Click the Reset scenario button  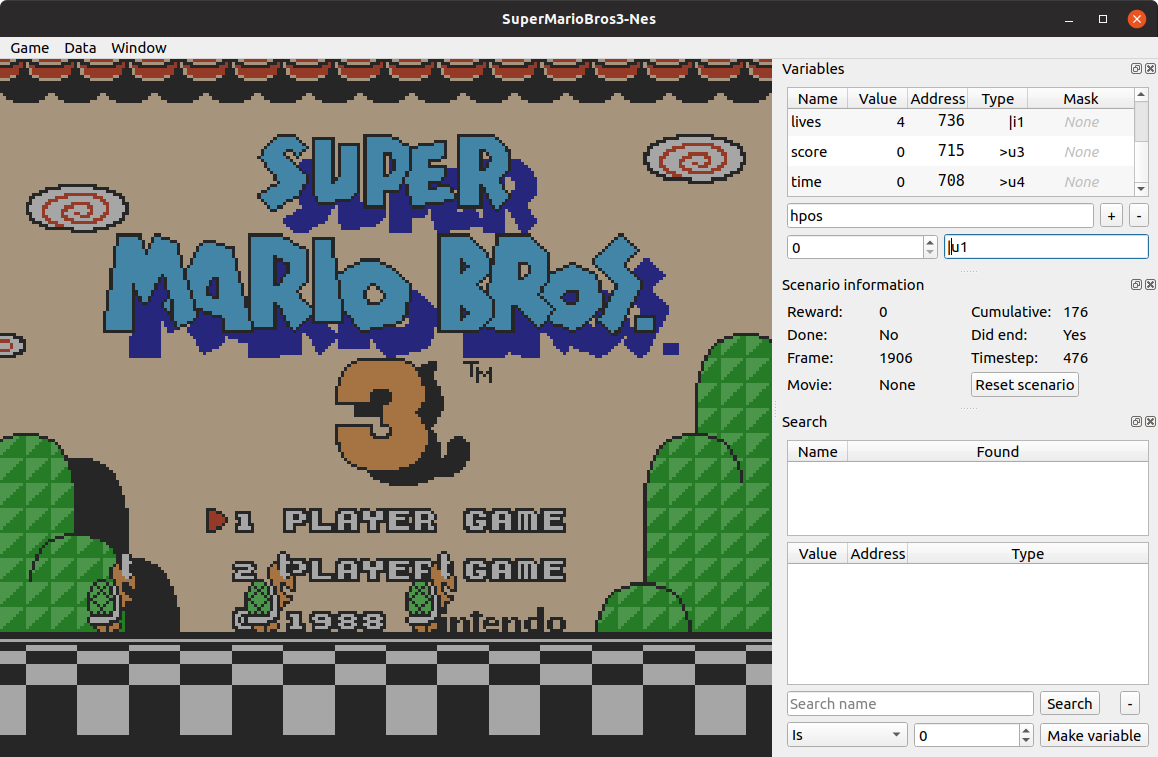(1024, 385)
